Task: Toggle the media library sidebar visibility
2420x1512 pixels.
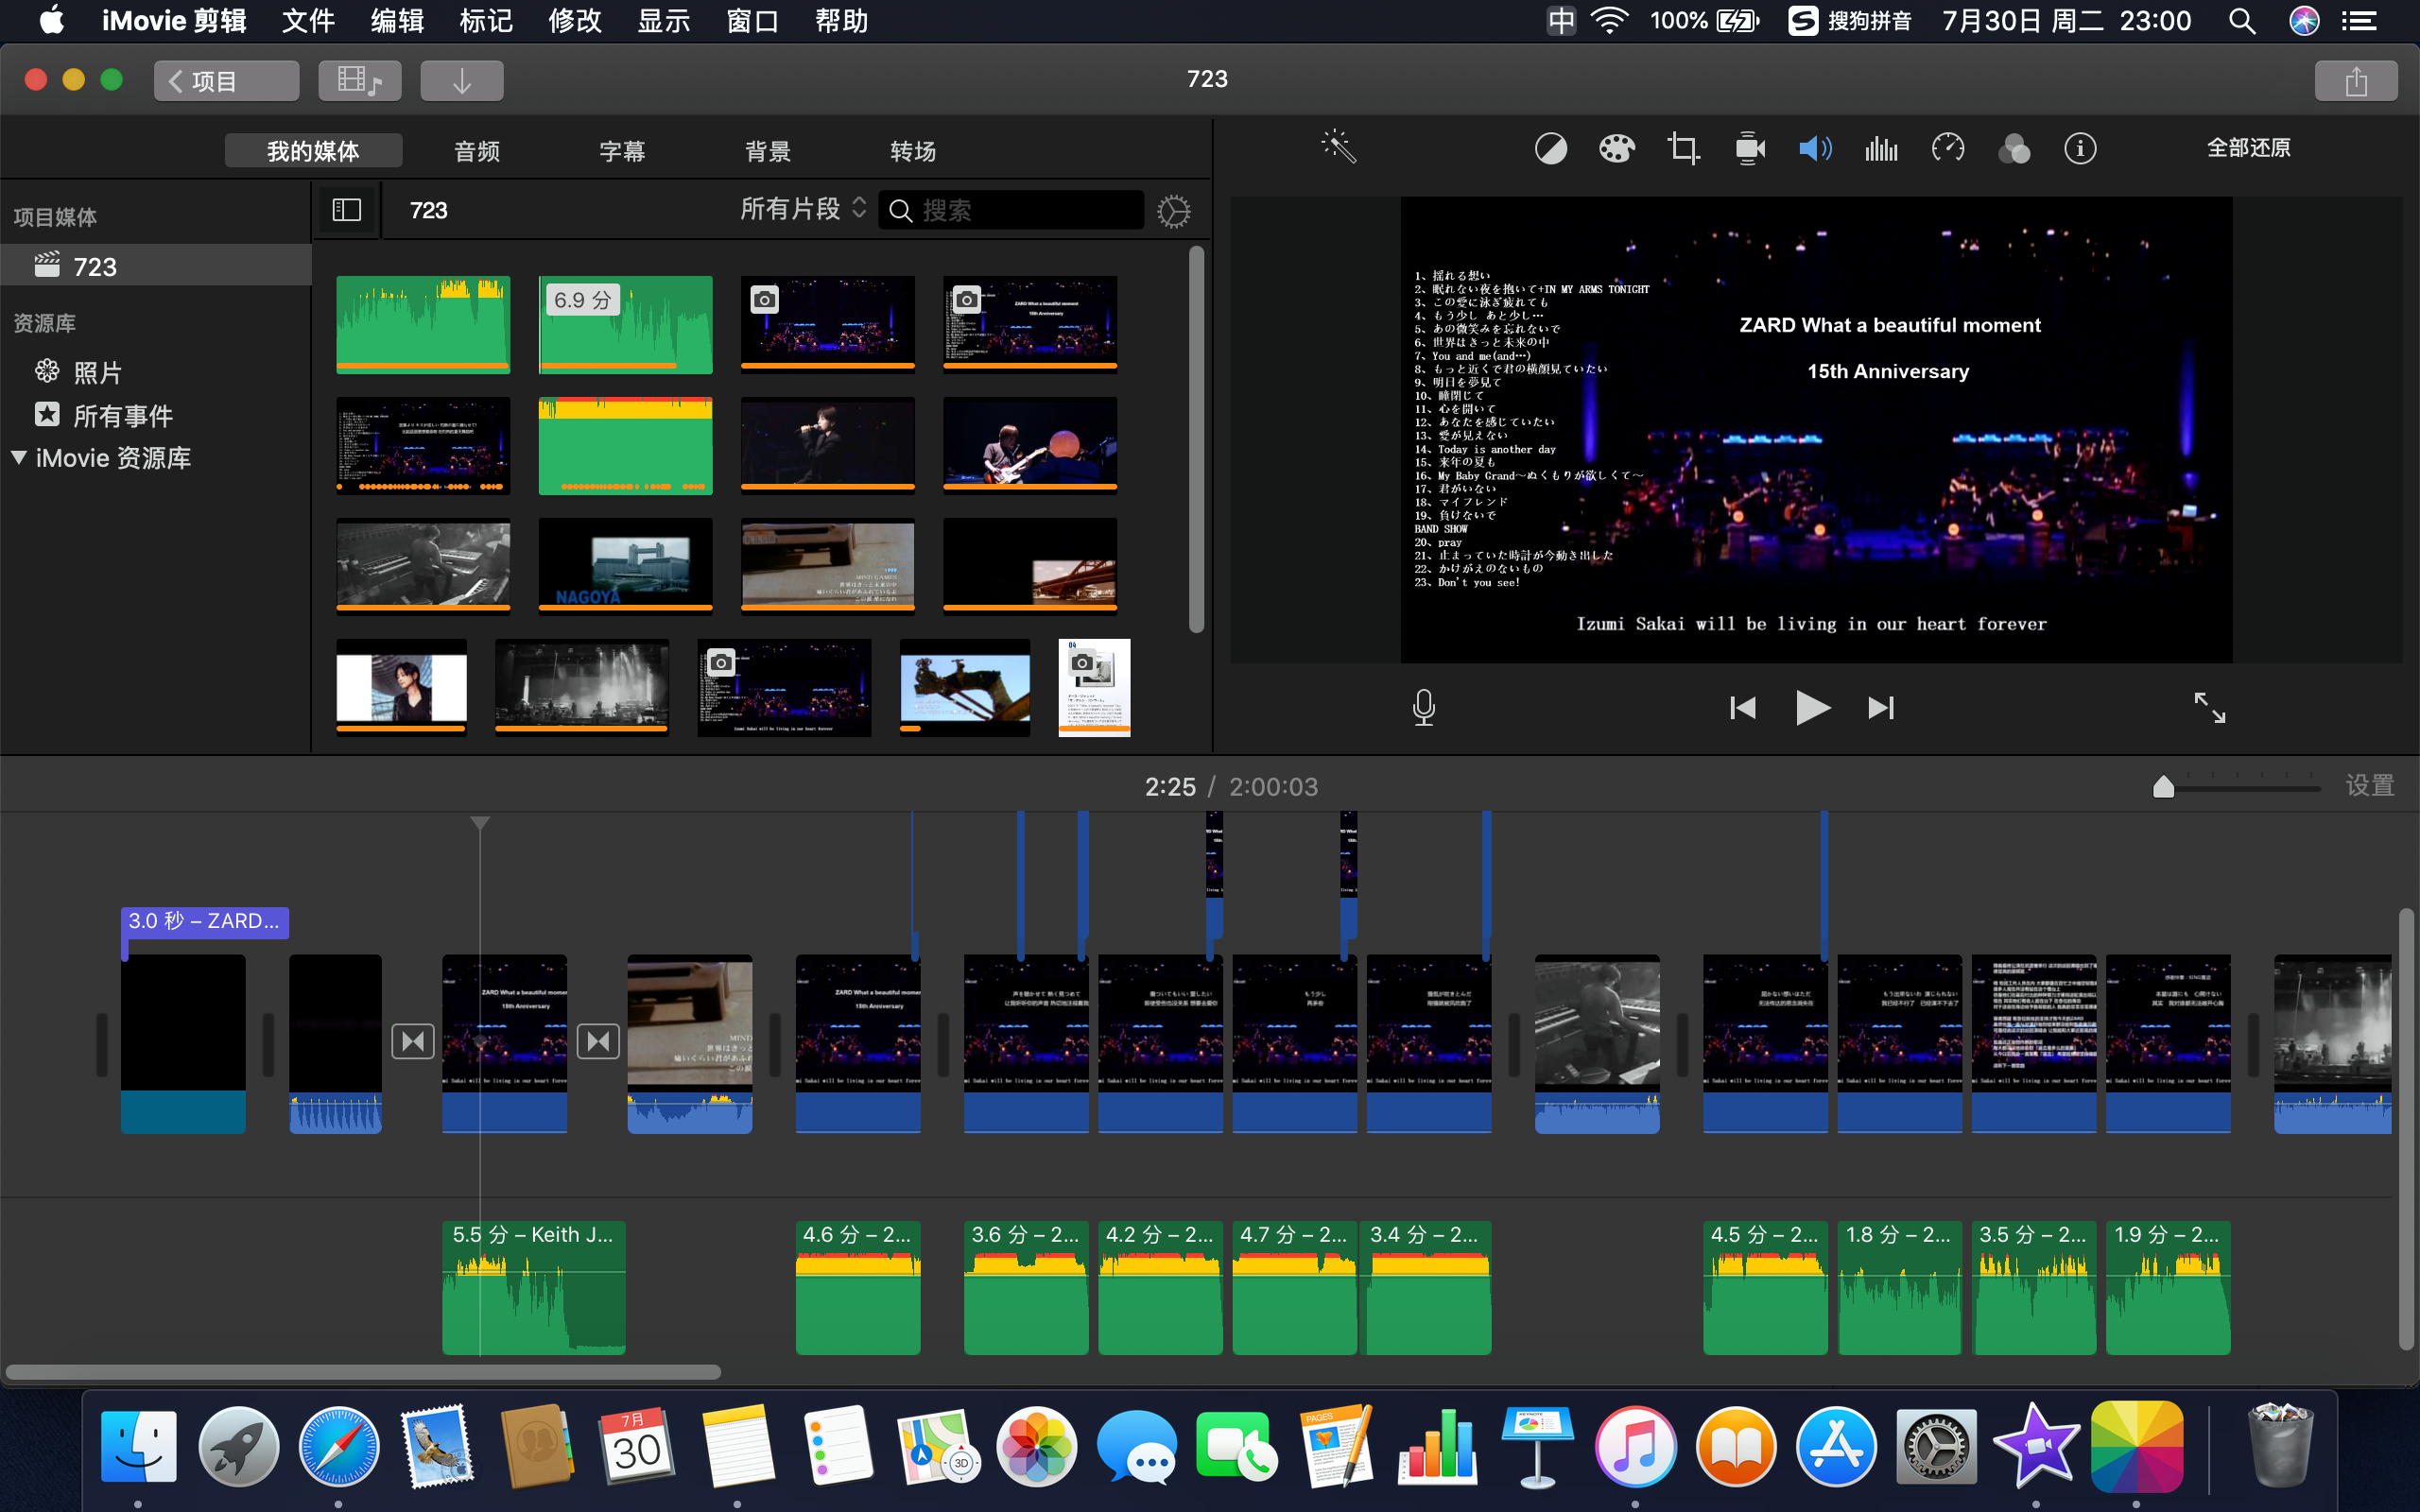Action: click(346, 210)
